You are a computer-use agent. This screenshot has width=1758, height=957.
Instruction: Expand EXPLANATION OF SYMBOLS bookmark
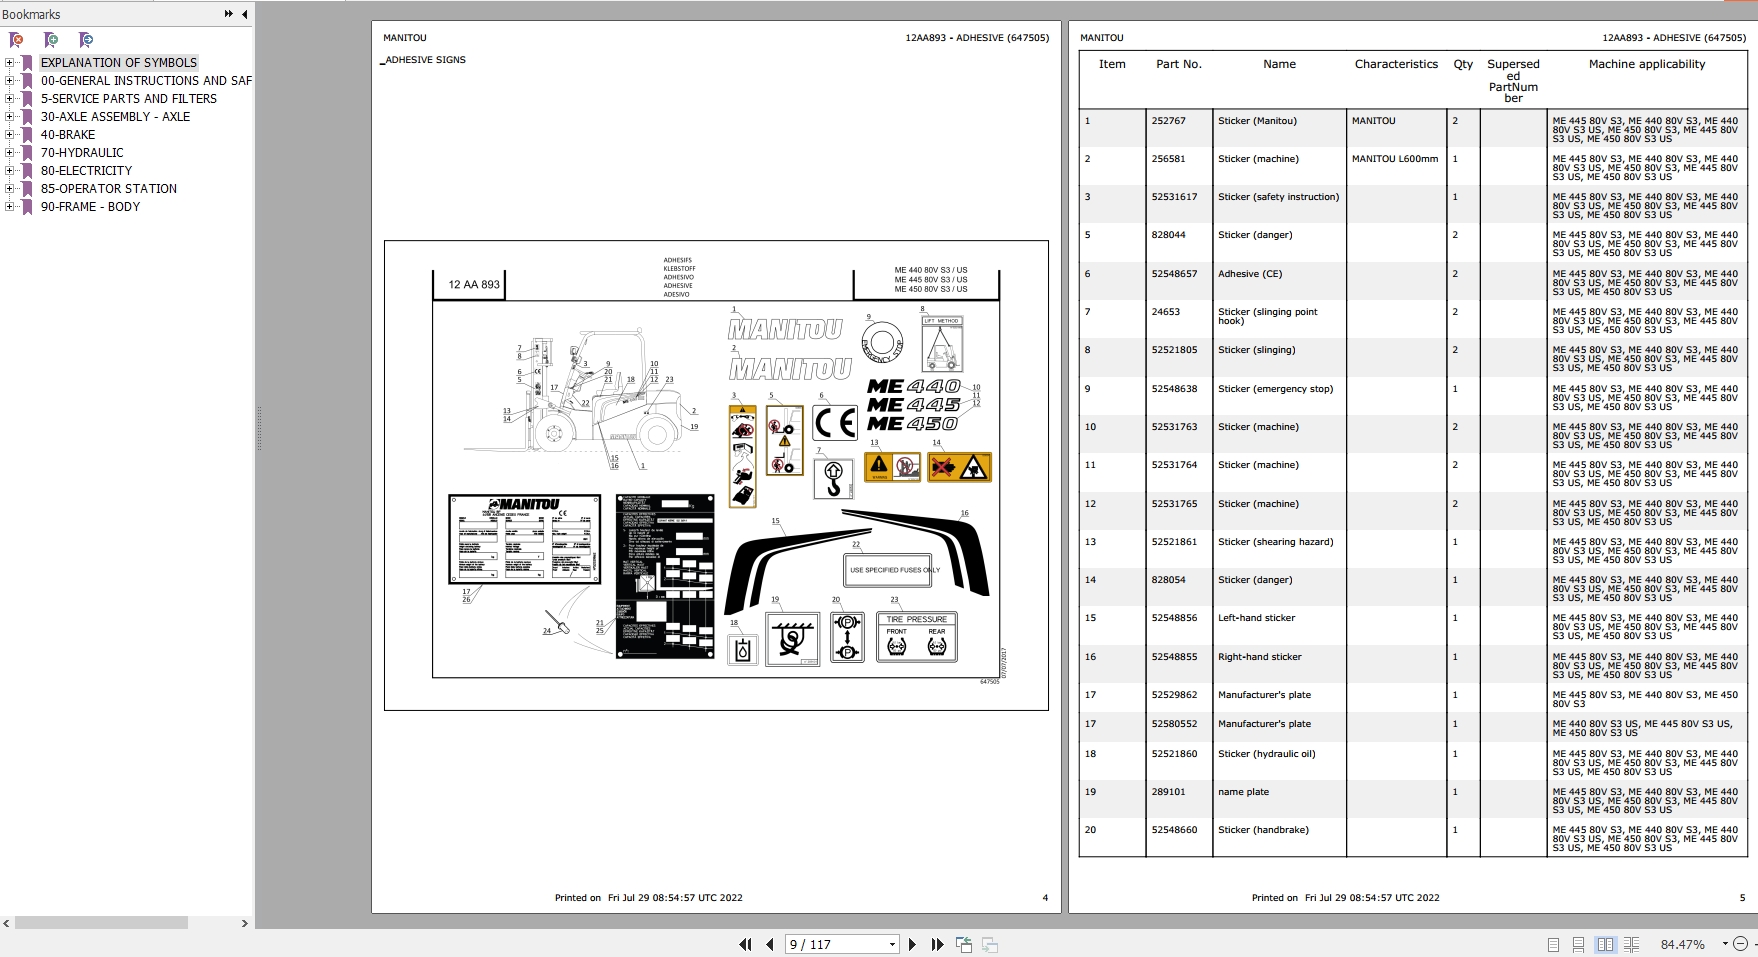(x=10, y=62)
